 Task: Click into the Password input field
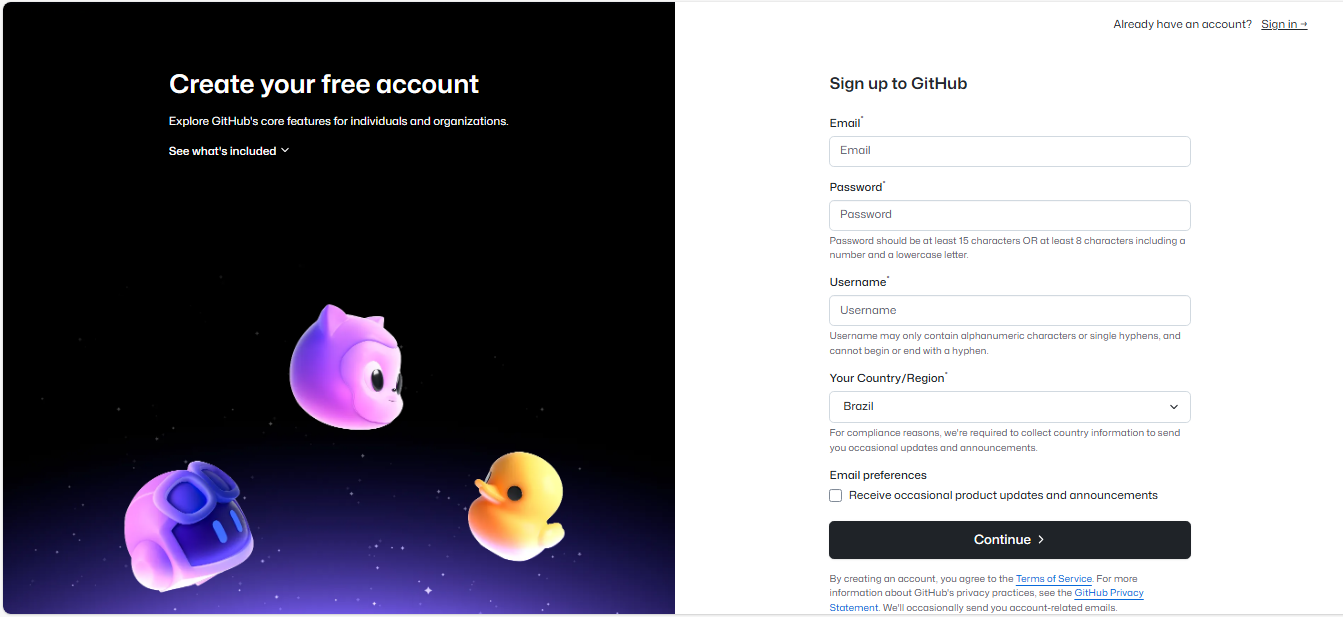[1009, 215]
